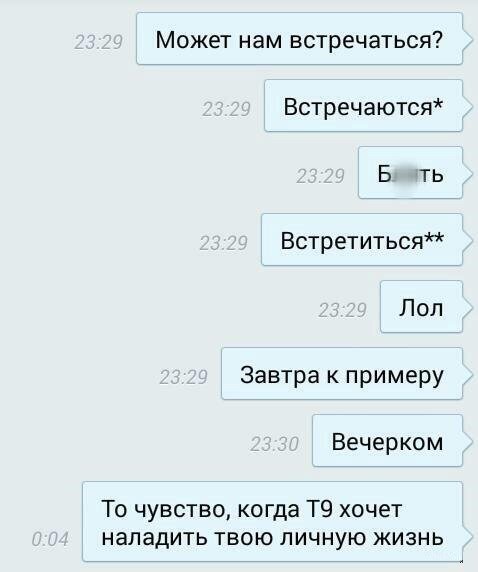Select the "Лол" message bubble
This screenshot has width=478, height=572.
[421, 307]
